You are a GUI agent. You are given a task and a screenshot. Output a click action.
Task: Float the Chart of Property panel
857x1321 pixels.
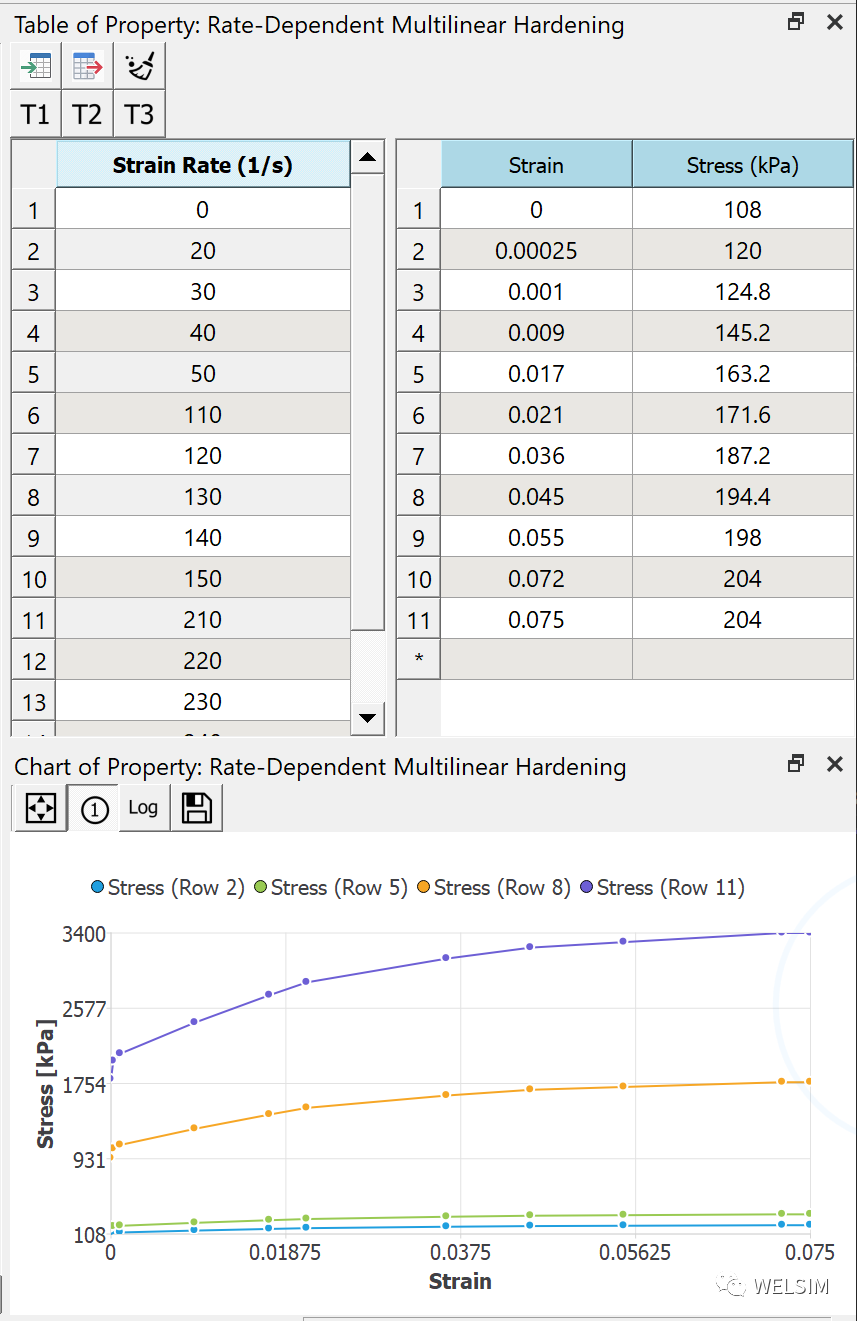tap(796, 764)
